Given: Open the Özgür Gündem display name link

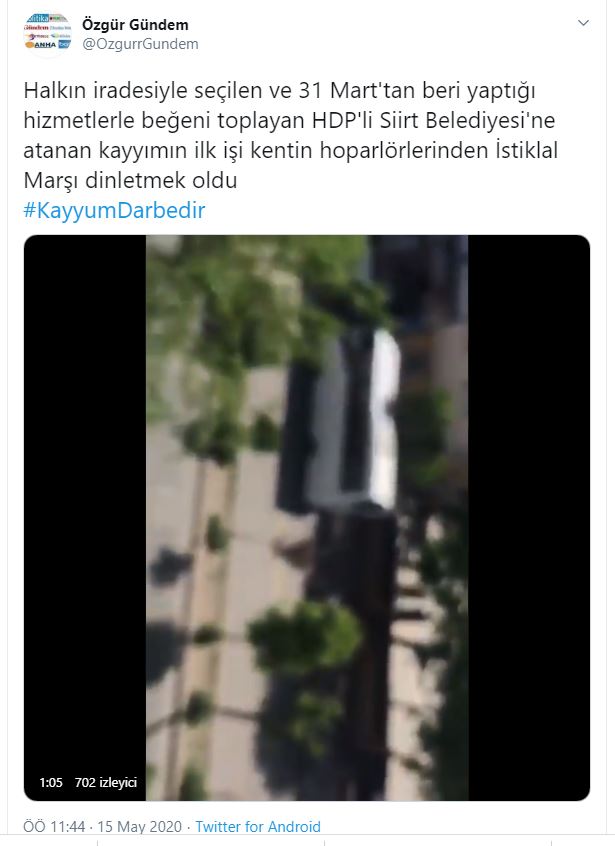Looking at the screenshot, I should [x=135, y=25].
